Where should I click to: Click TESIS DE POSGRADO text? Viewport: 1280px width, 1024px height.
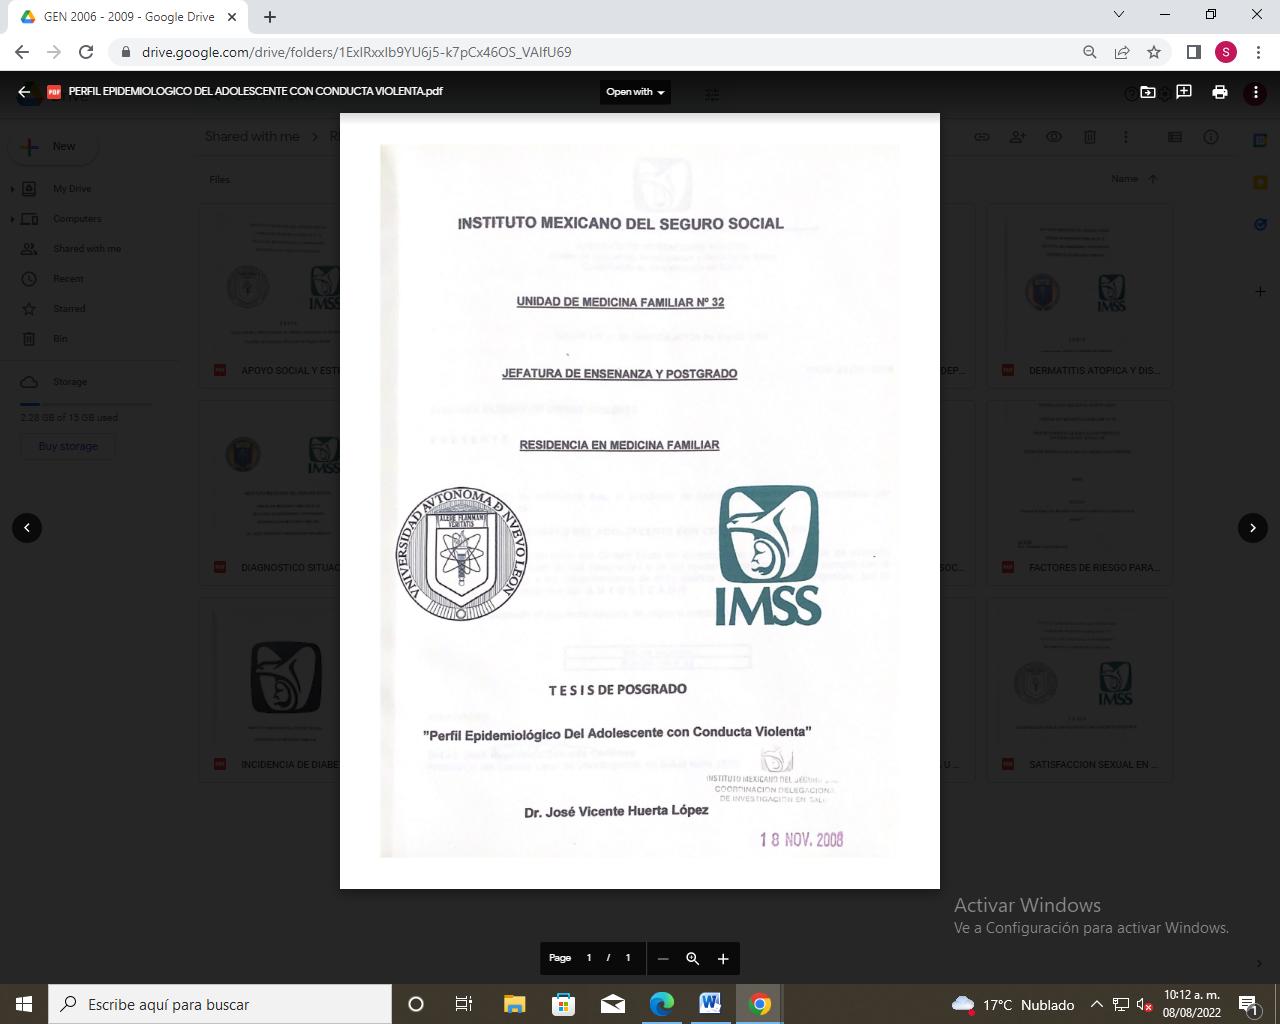[x=617, y=690]
